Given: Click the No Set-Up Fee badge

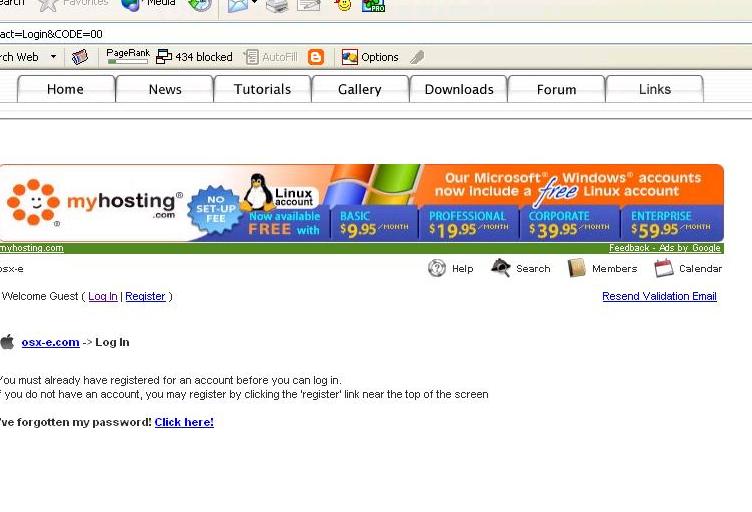Looking at the screenshot, I should 215,209.
